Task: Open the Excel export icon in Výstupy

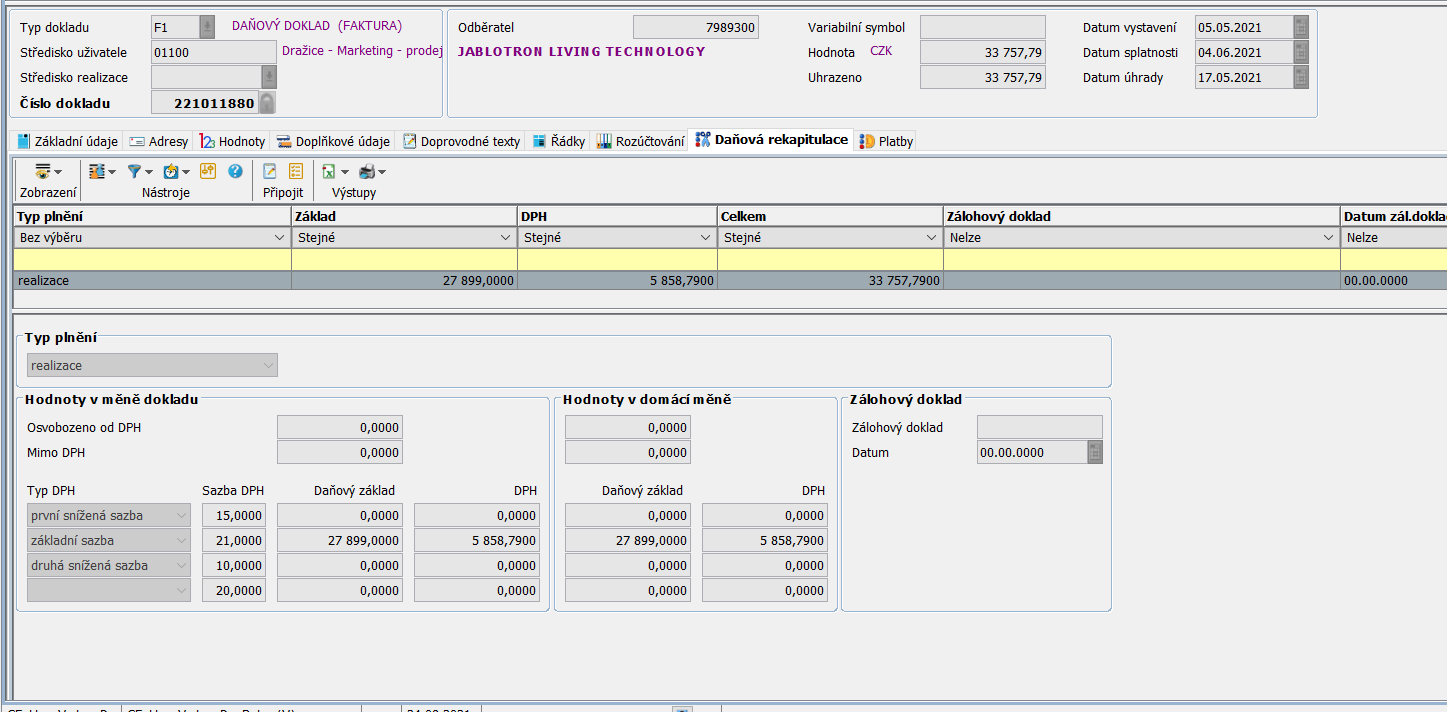Action: click(x=329, y=172)
